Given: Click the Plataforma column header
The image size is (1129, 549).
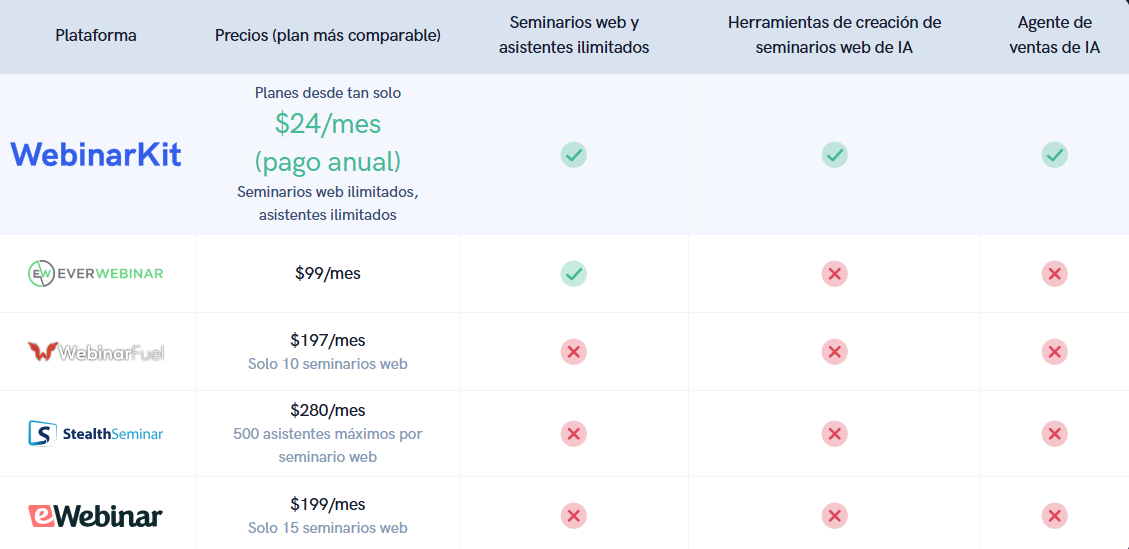Looking at the screenshot, I should click(96, 35).
